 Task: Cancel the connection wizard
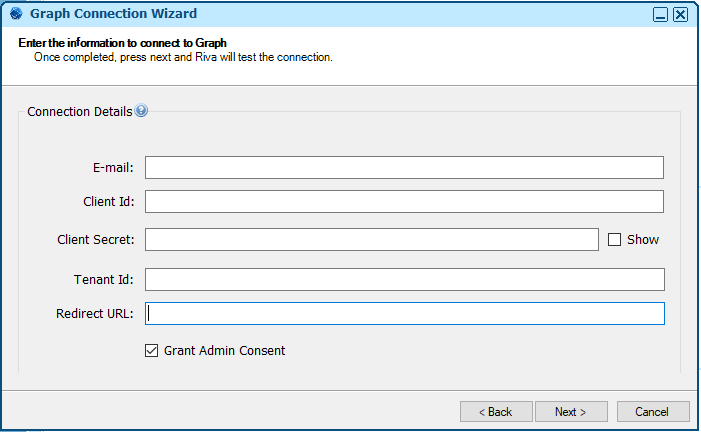point(653,412)
